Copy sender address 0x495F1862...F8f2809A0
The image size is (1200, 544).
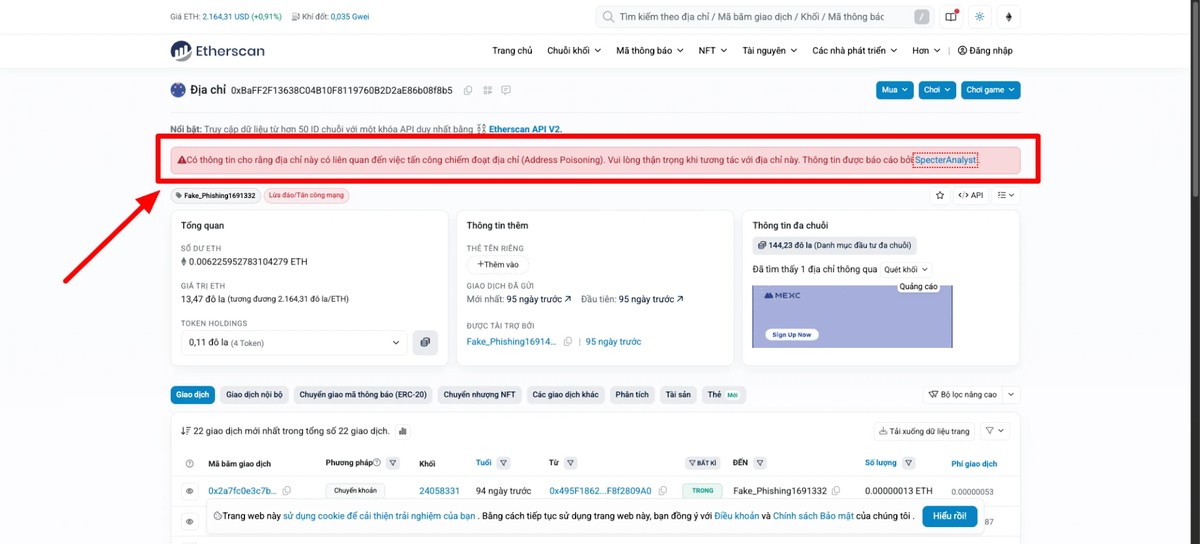coord(661,491)
